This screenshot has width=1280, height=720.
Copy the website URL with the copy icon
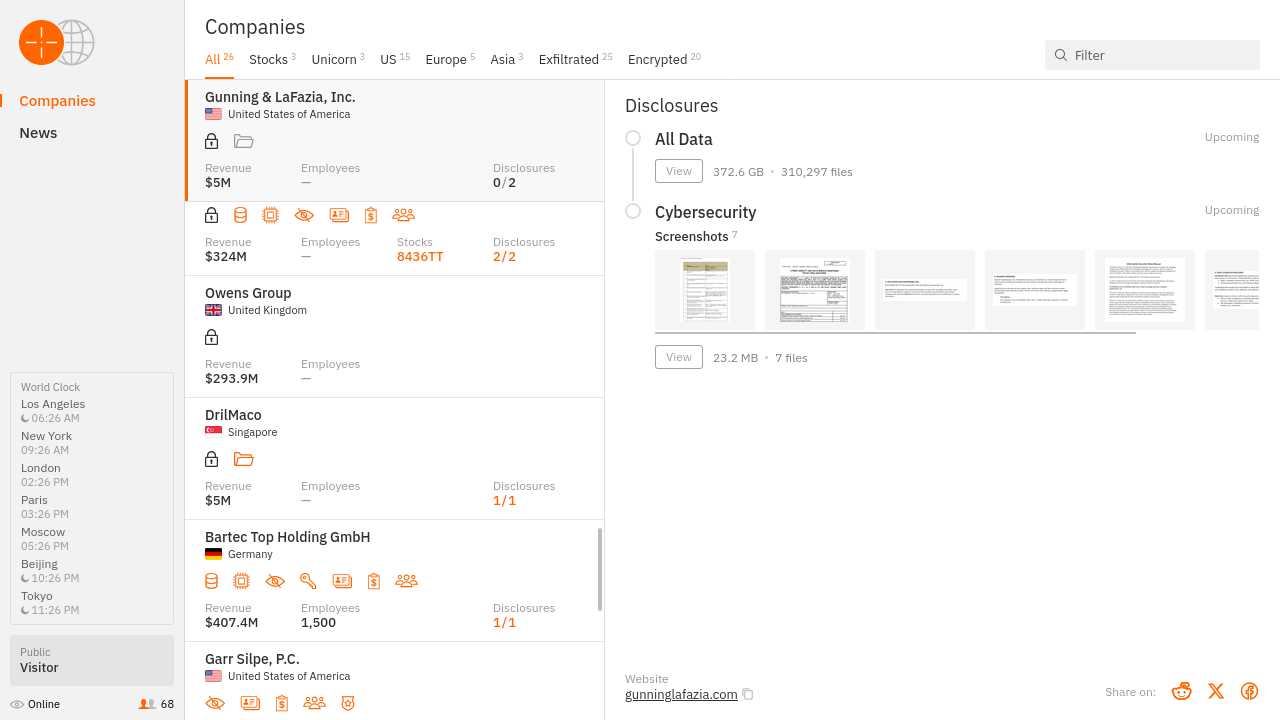coord(748,694)
